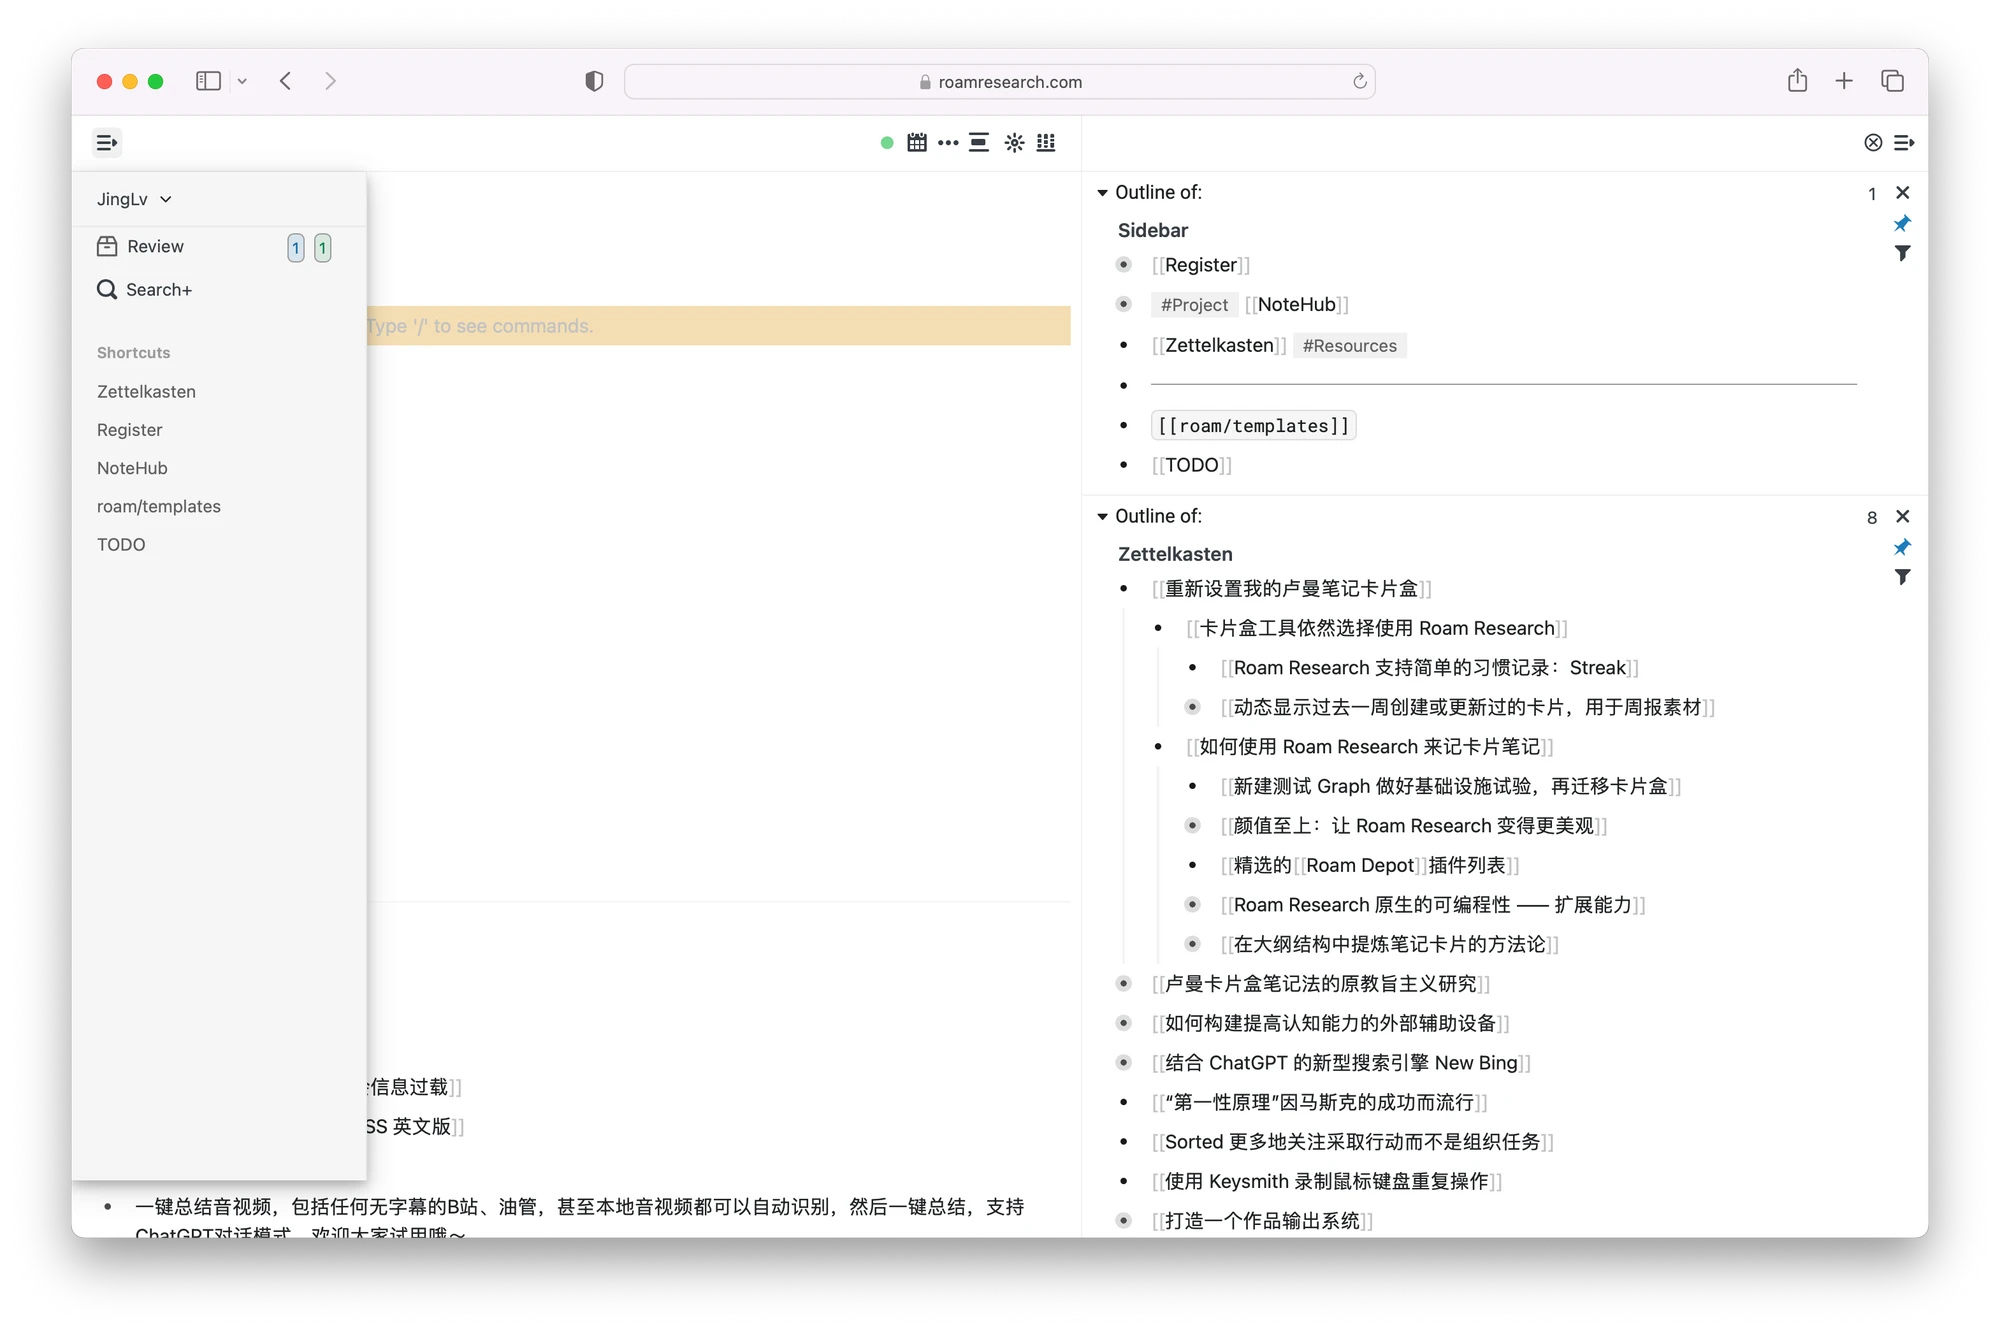Open NoteHub shortcut
Image resolution: width=2000 pixels, height=1332 pixels.
pyautogui.click(x=132, y=468)
